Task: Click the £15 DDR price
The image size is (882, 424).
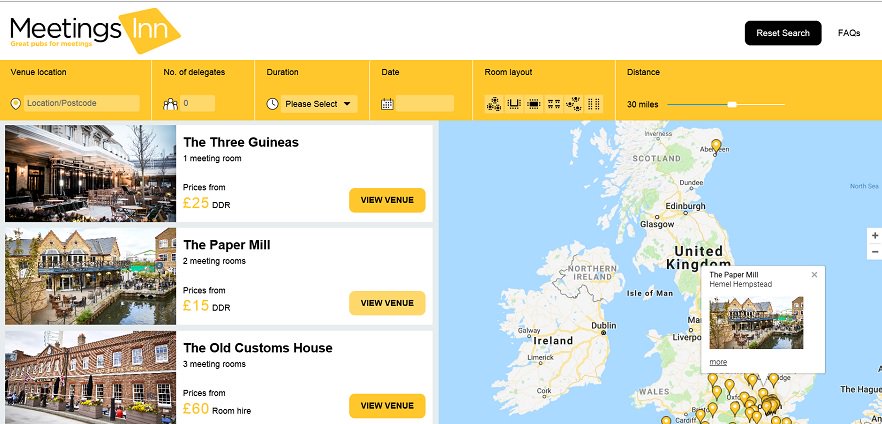Action: [206, 306]
